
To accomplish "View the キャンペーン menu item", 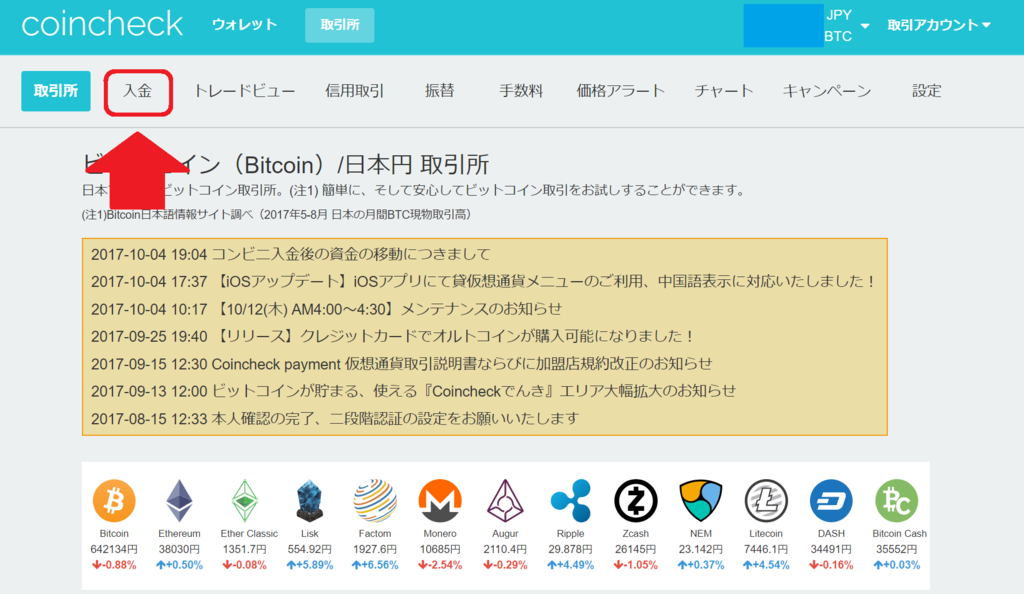I will [827, 91].
